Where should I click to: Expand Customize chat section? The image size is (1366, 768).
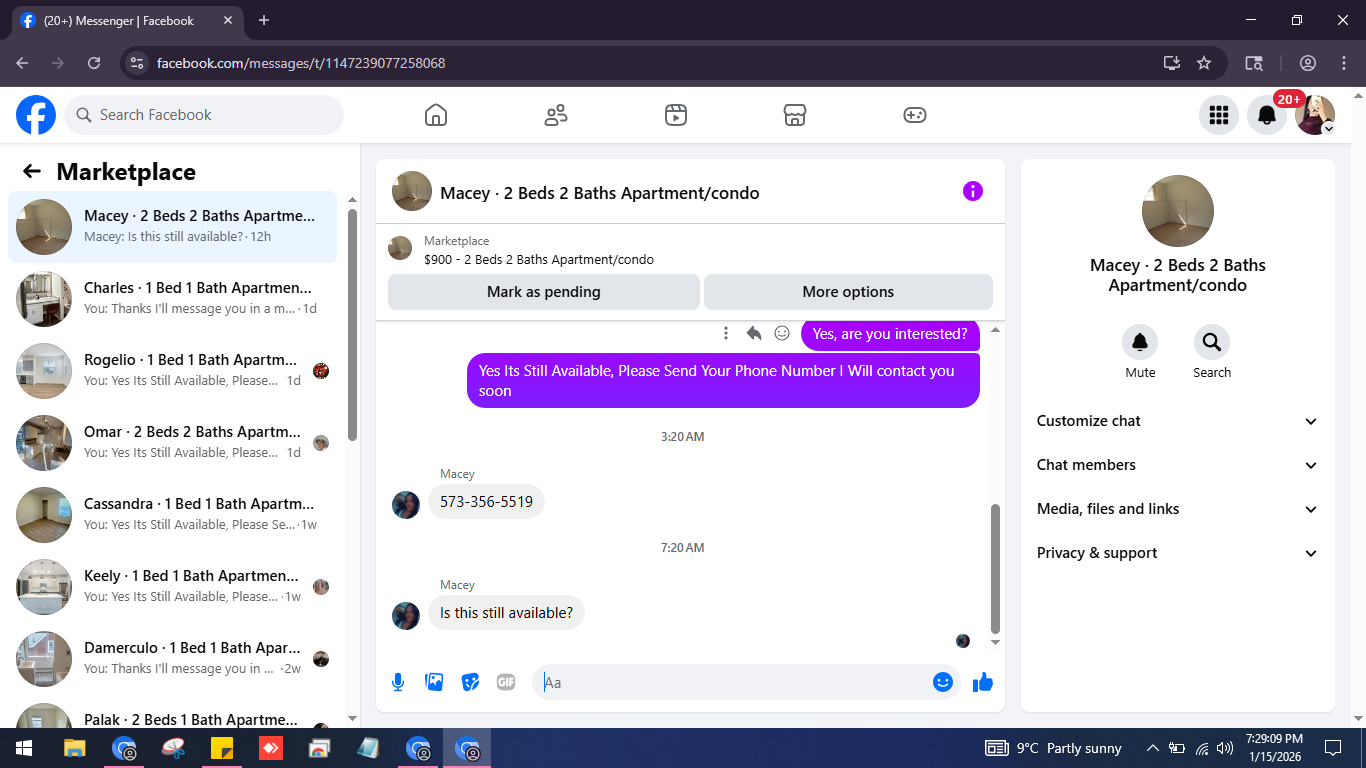[x=1178, y=421]
